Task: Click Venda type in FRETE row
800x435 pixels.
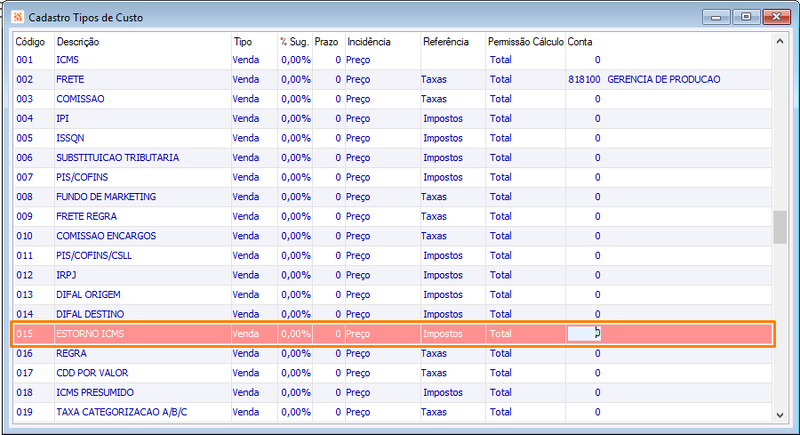Action: click(245, 80)
